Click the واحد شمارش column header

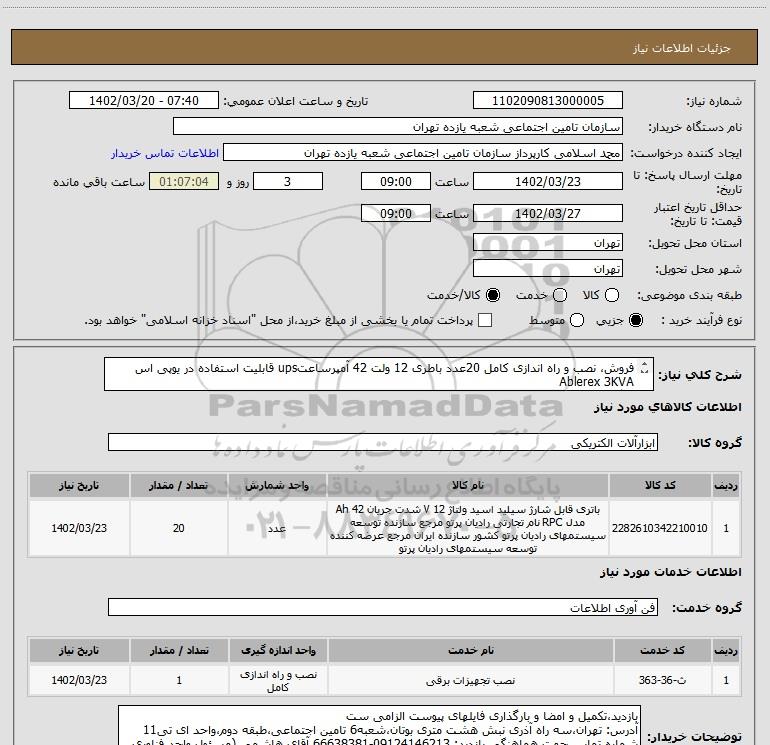click(x=277, y=486)
